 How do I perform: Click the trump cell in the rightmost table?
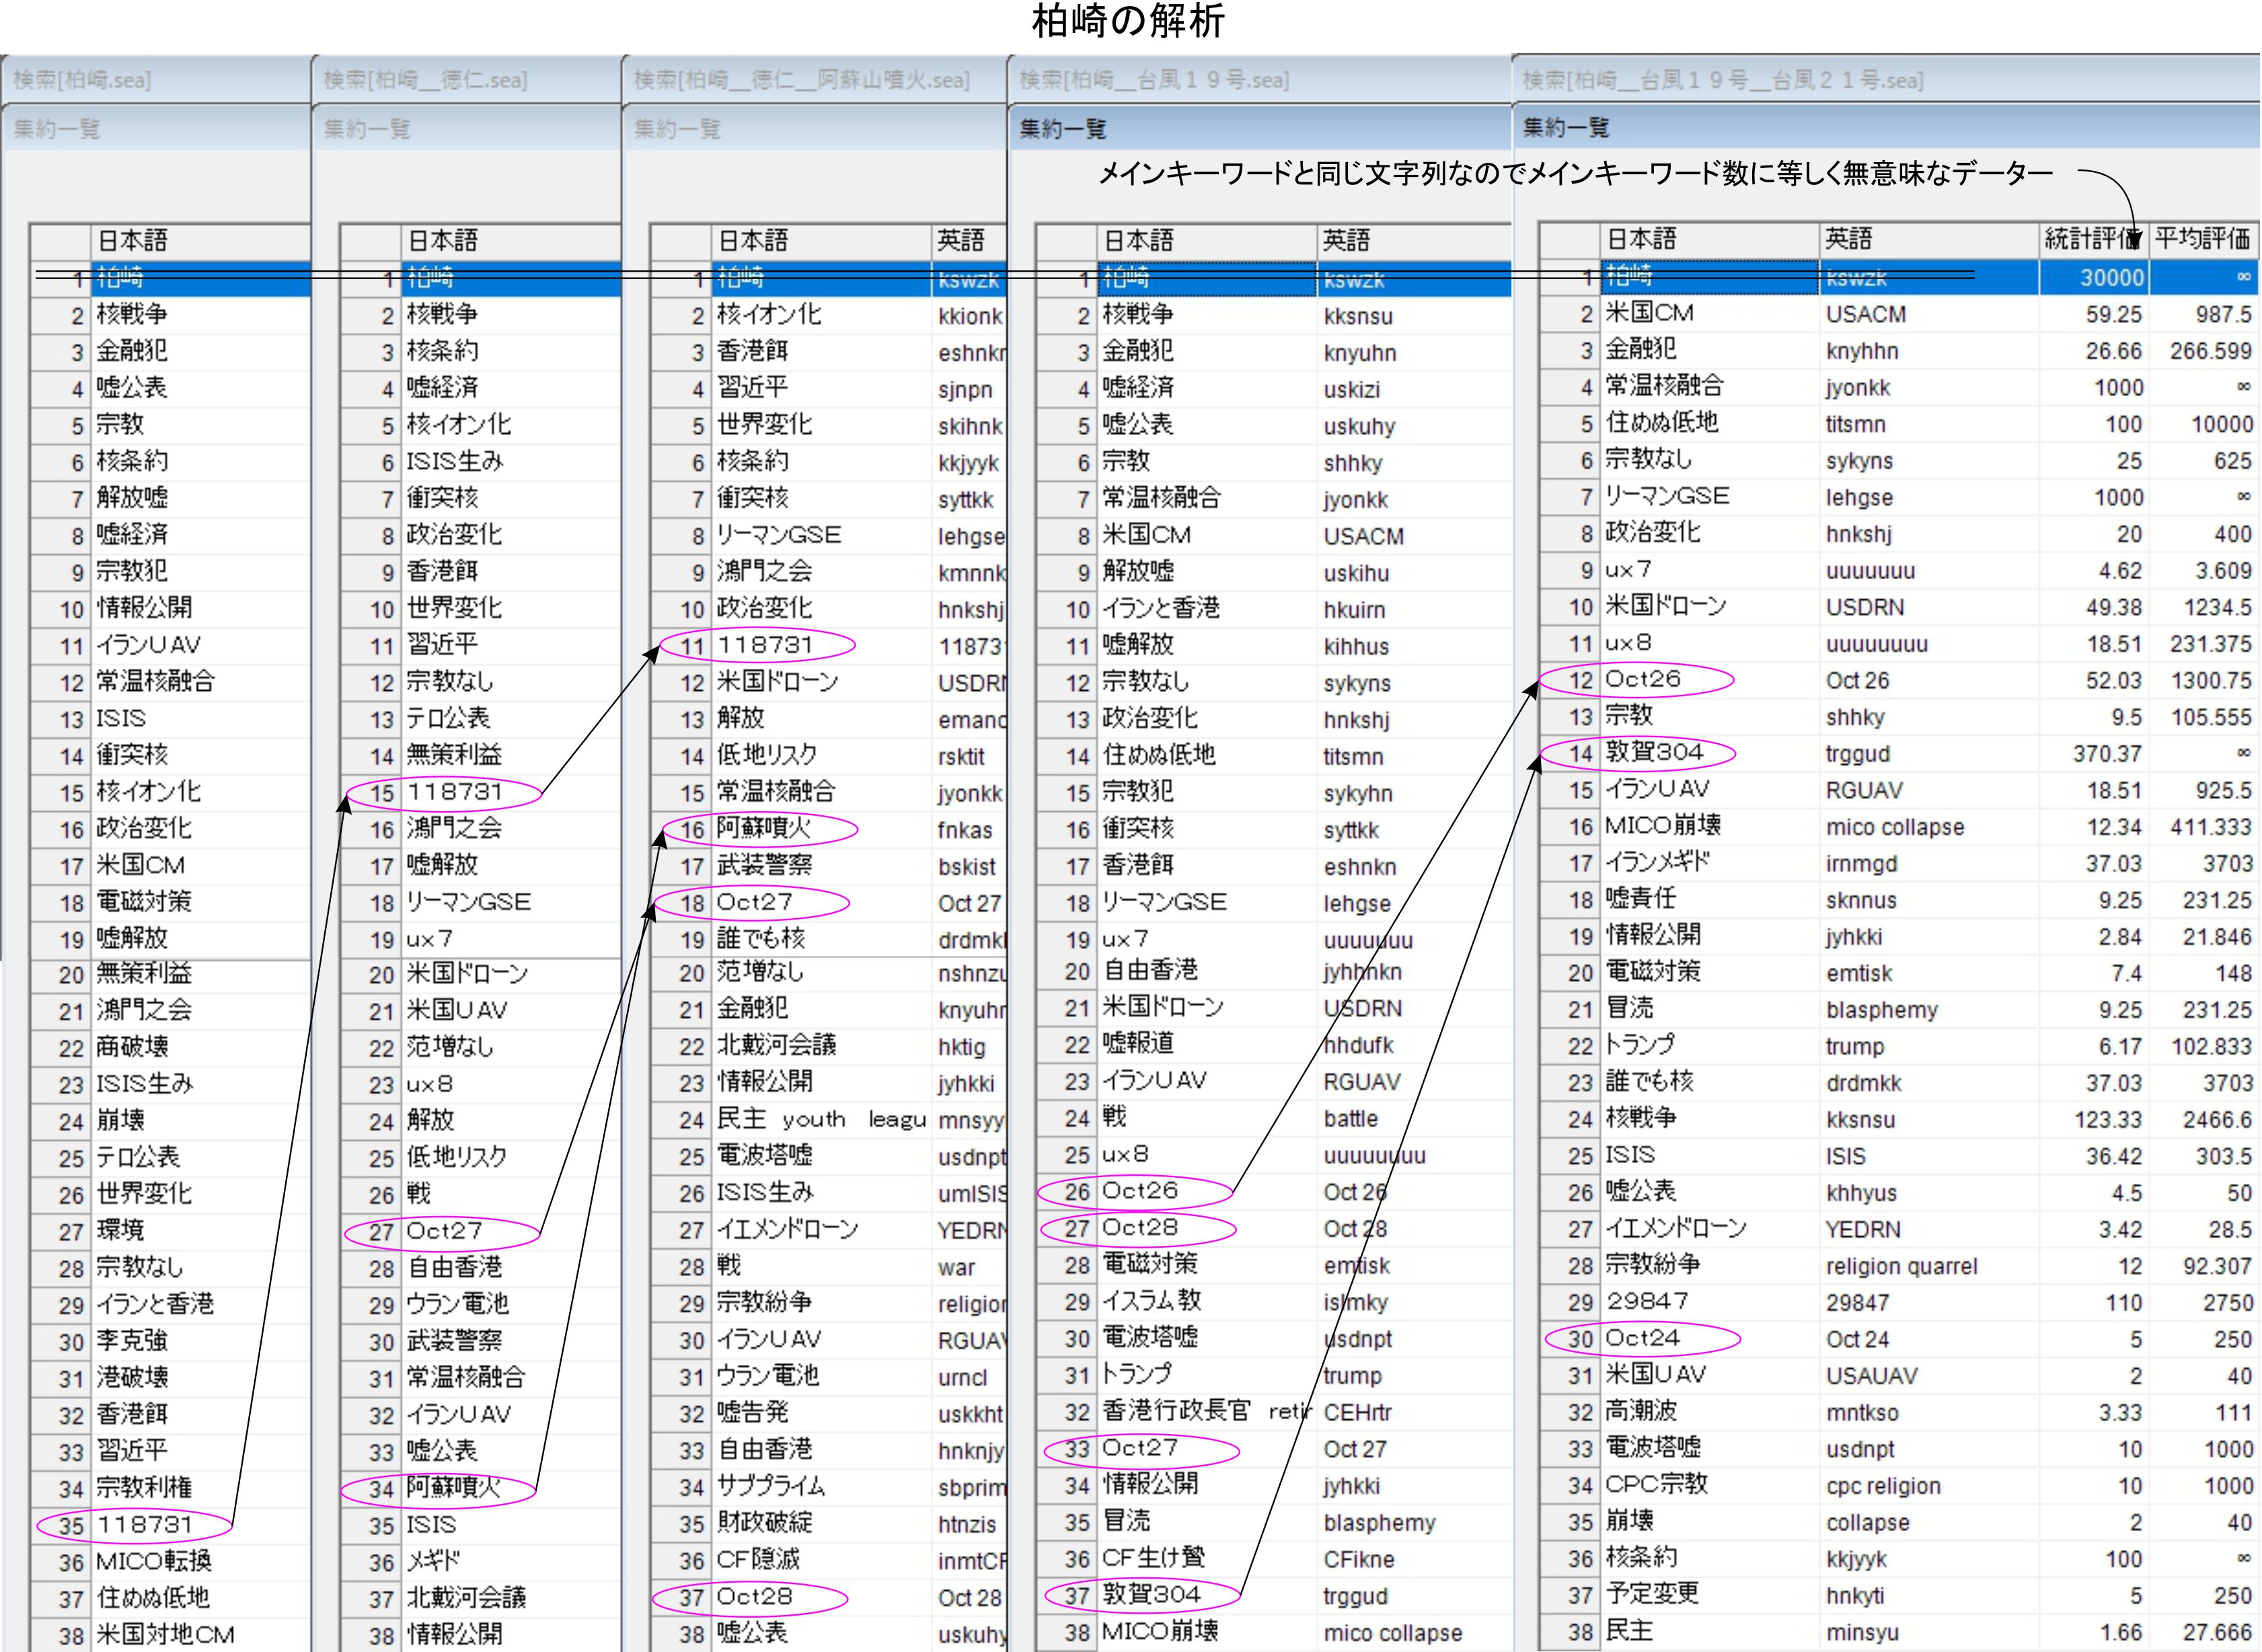coord(1854,1046)
